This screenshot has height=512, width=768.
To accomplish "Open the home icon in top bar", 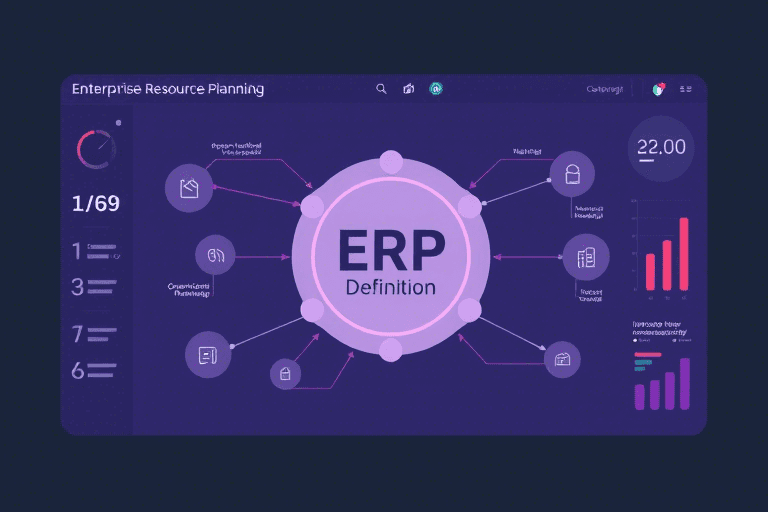I will tap(408, 89).
